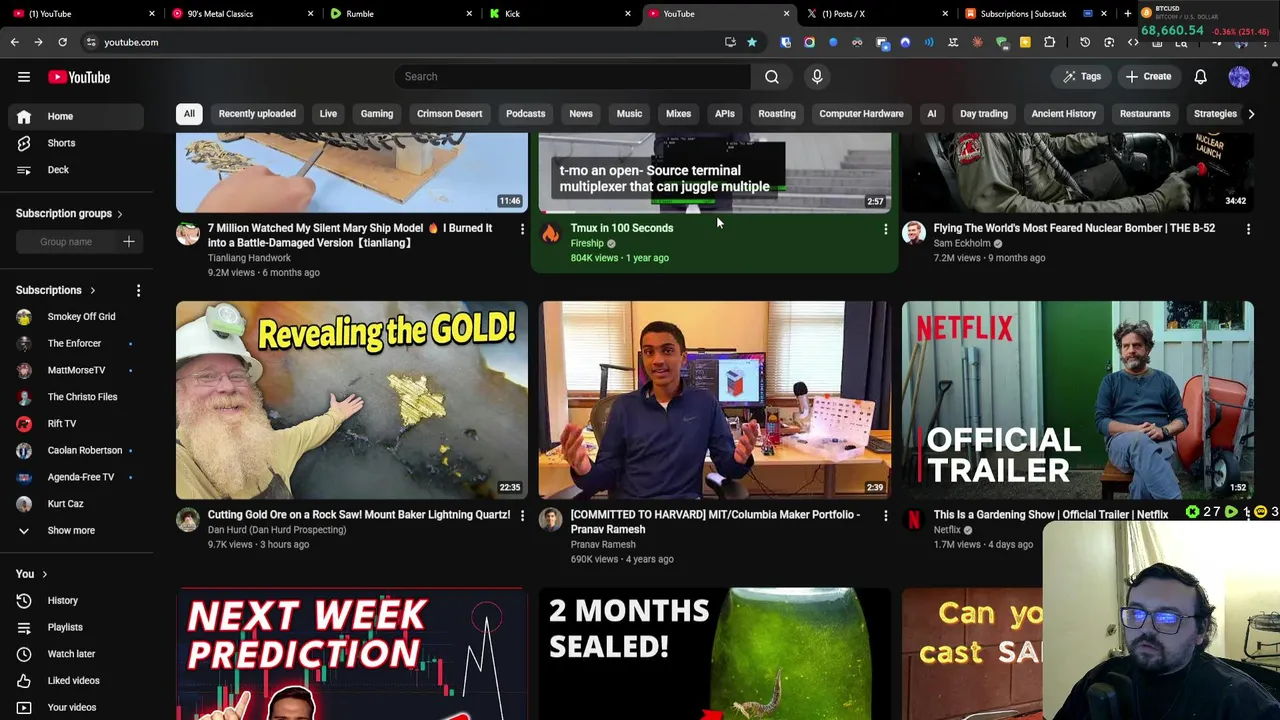Screen dimensions: 1280x720
Task: Open the Next Week Prediction thumbnail
Action: [352, 653]
